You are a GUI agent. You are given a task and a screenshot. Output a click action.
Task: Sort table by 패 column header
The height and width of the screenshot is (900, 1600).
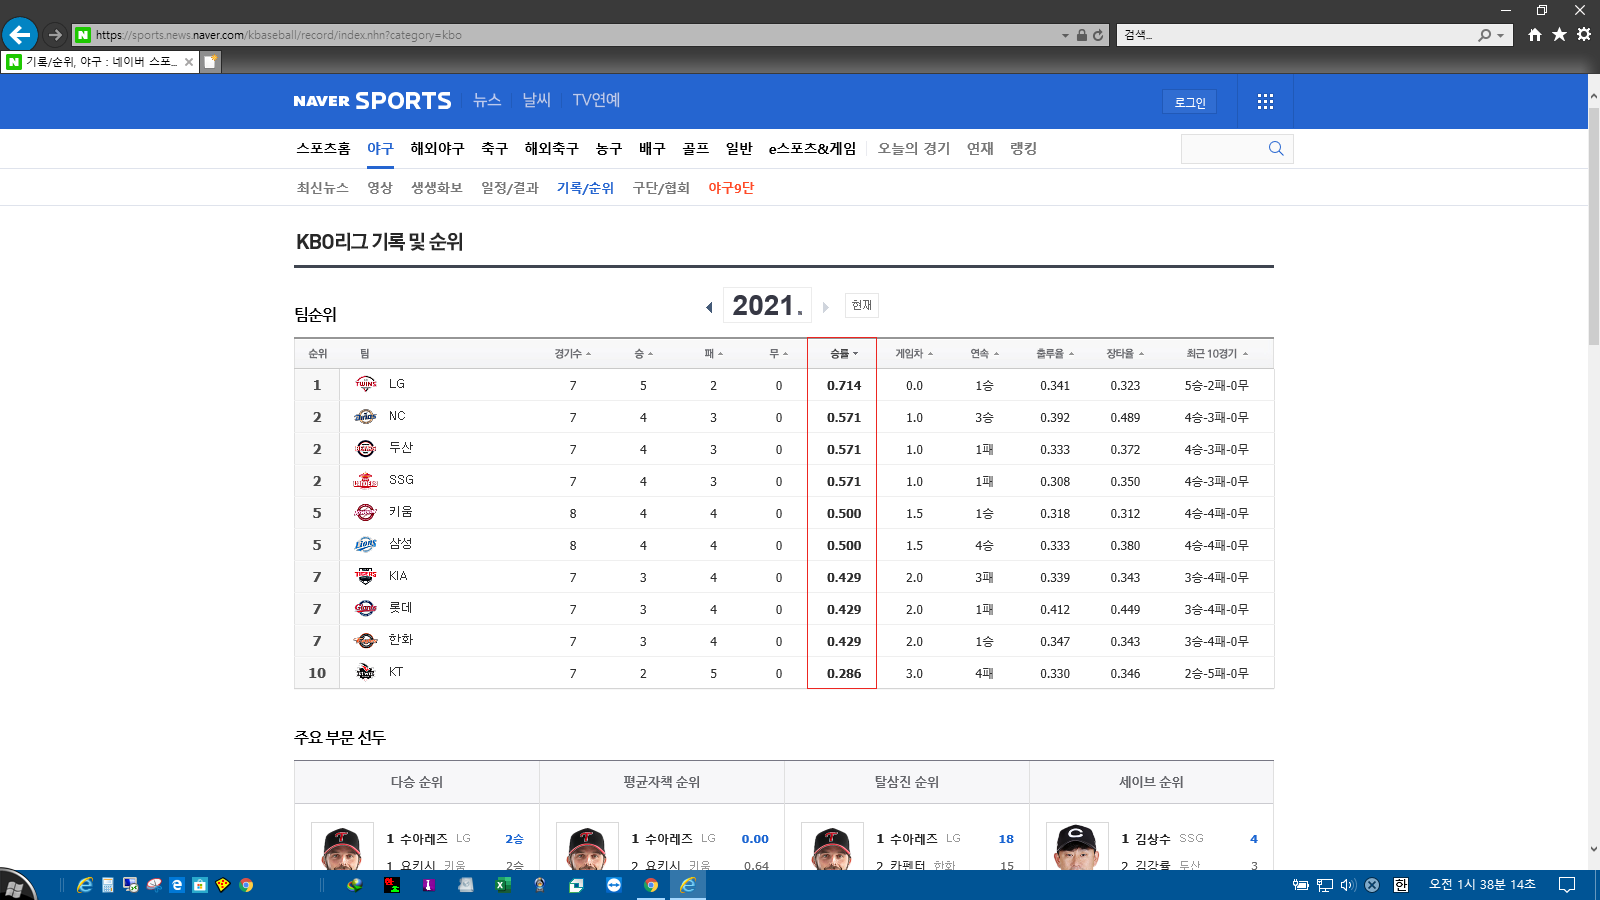(713, 354)
